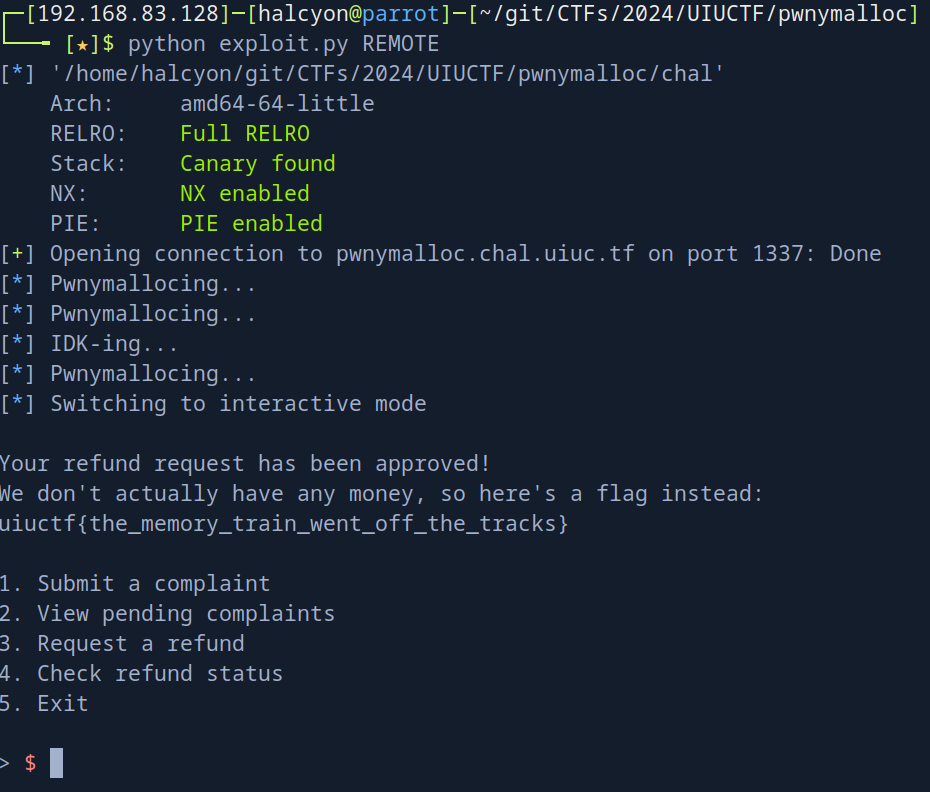The width and height of the screenshot is (930, 792).
Task: Click the 'Switching to interactive mode' line
Action: pyautogui.click(x=238, y=404)
